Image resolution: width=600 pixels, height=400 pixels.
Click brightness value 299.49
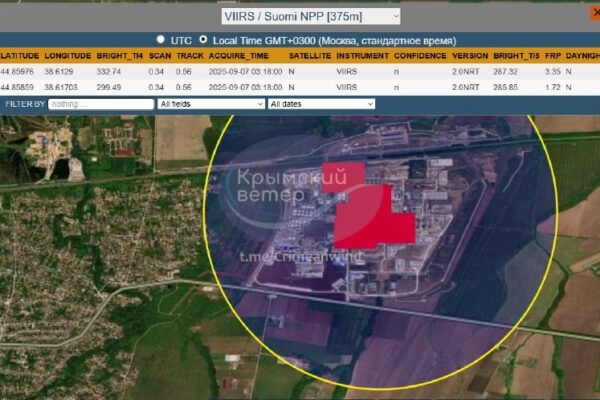point(109,87)
